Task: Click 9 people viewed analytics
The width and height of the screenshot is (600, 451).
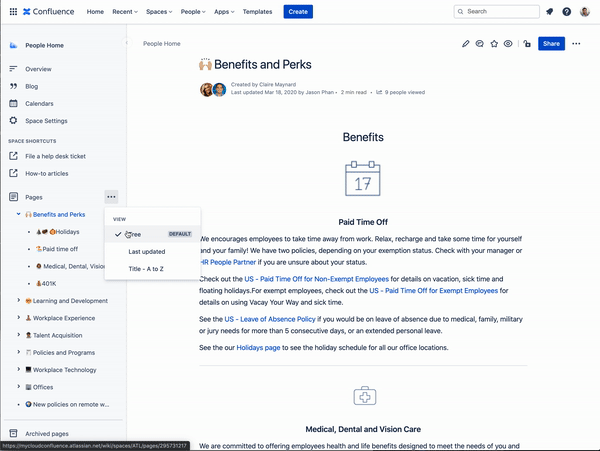Action: tap(401, 92)
